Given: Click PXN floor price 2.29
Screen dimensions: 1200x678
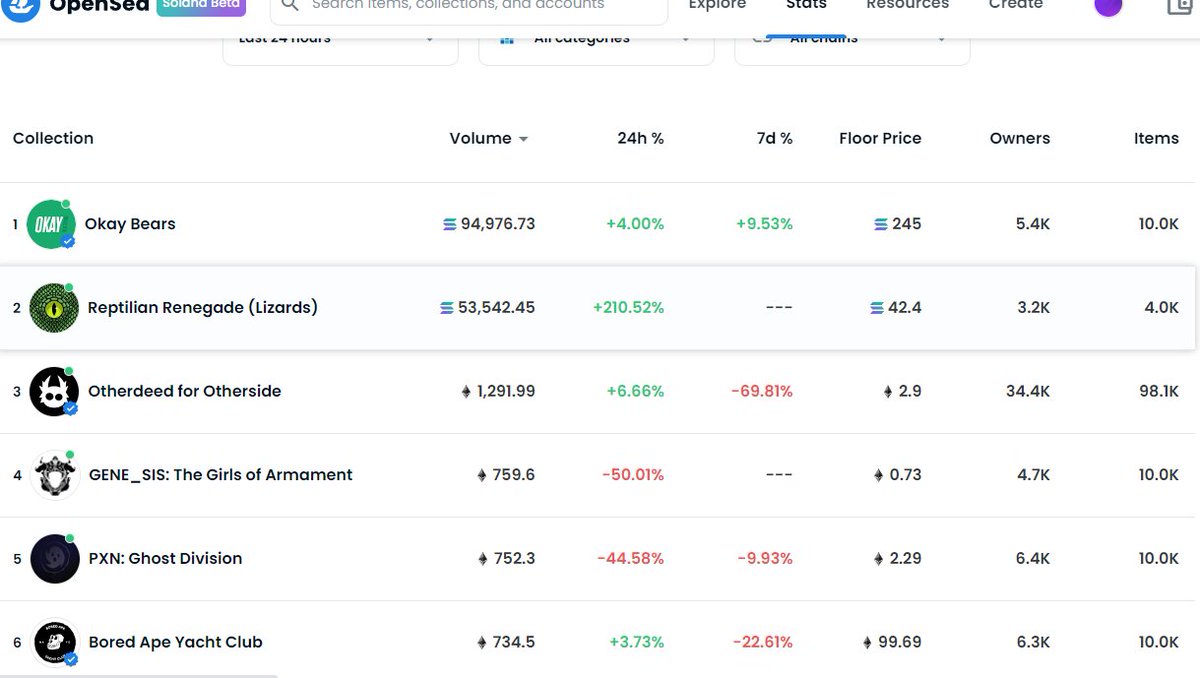Looking at the screenshot, I should (898, 558).
